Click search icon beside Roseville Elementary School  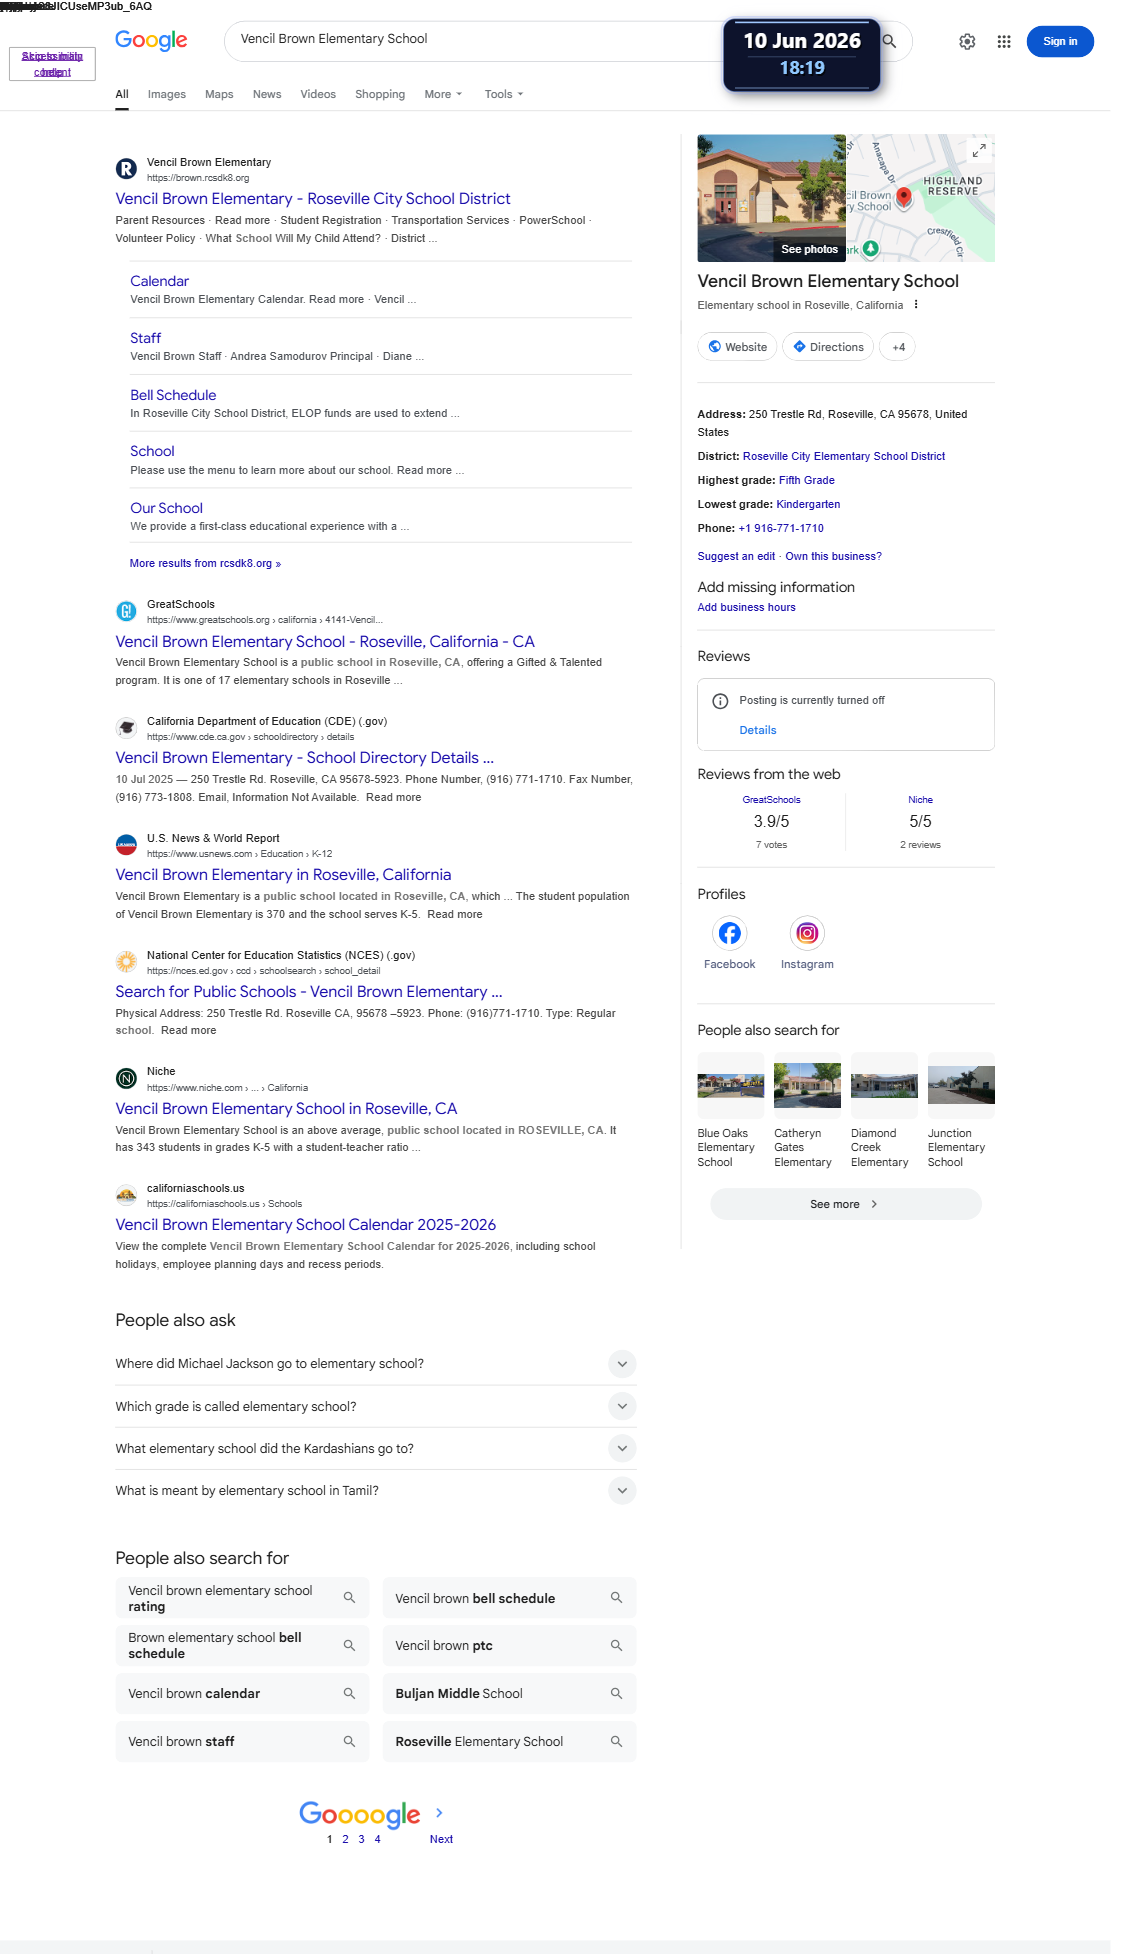coord(617,1741)
